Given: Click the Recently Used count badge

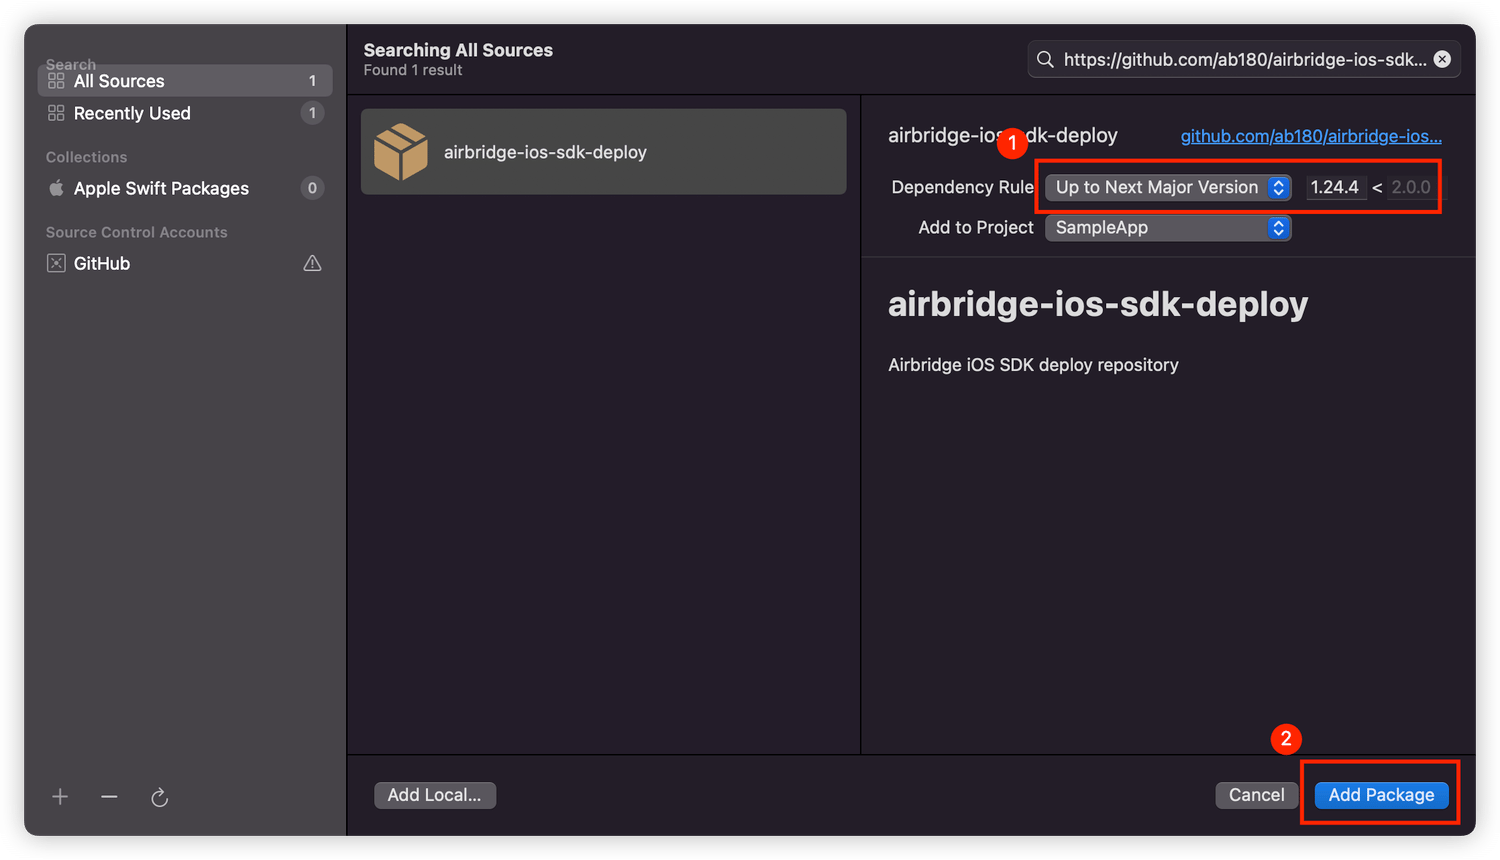Looking at the screenshot, I should [x=312, y=113].
